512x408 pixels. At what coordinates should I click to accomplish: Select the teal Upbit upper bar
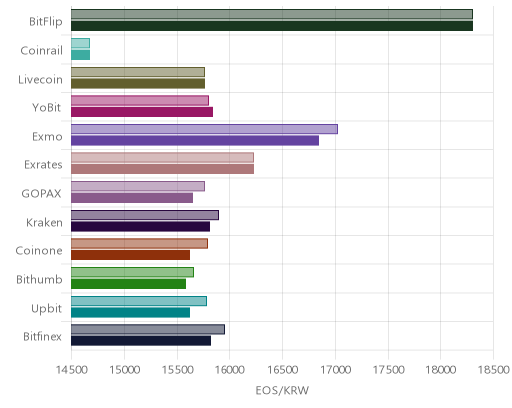click(x=139, y=301)
